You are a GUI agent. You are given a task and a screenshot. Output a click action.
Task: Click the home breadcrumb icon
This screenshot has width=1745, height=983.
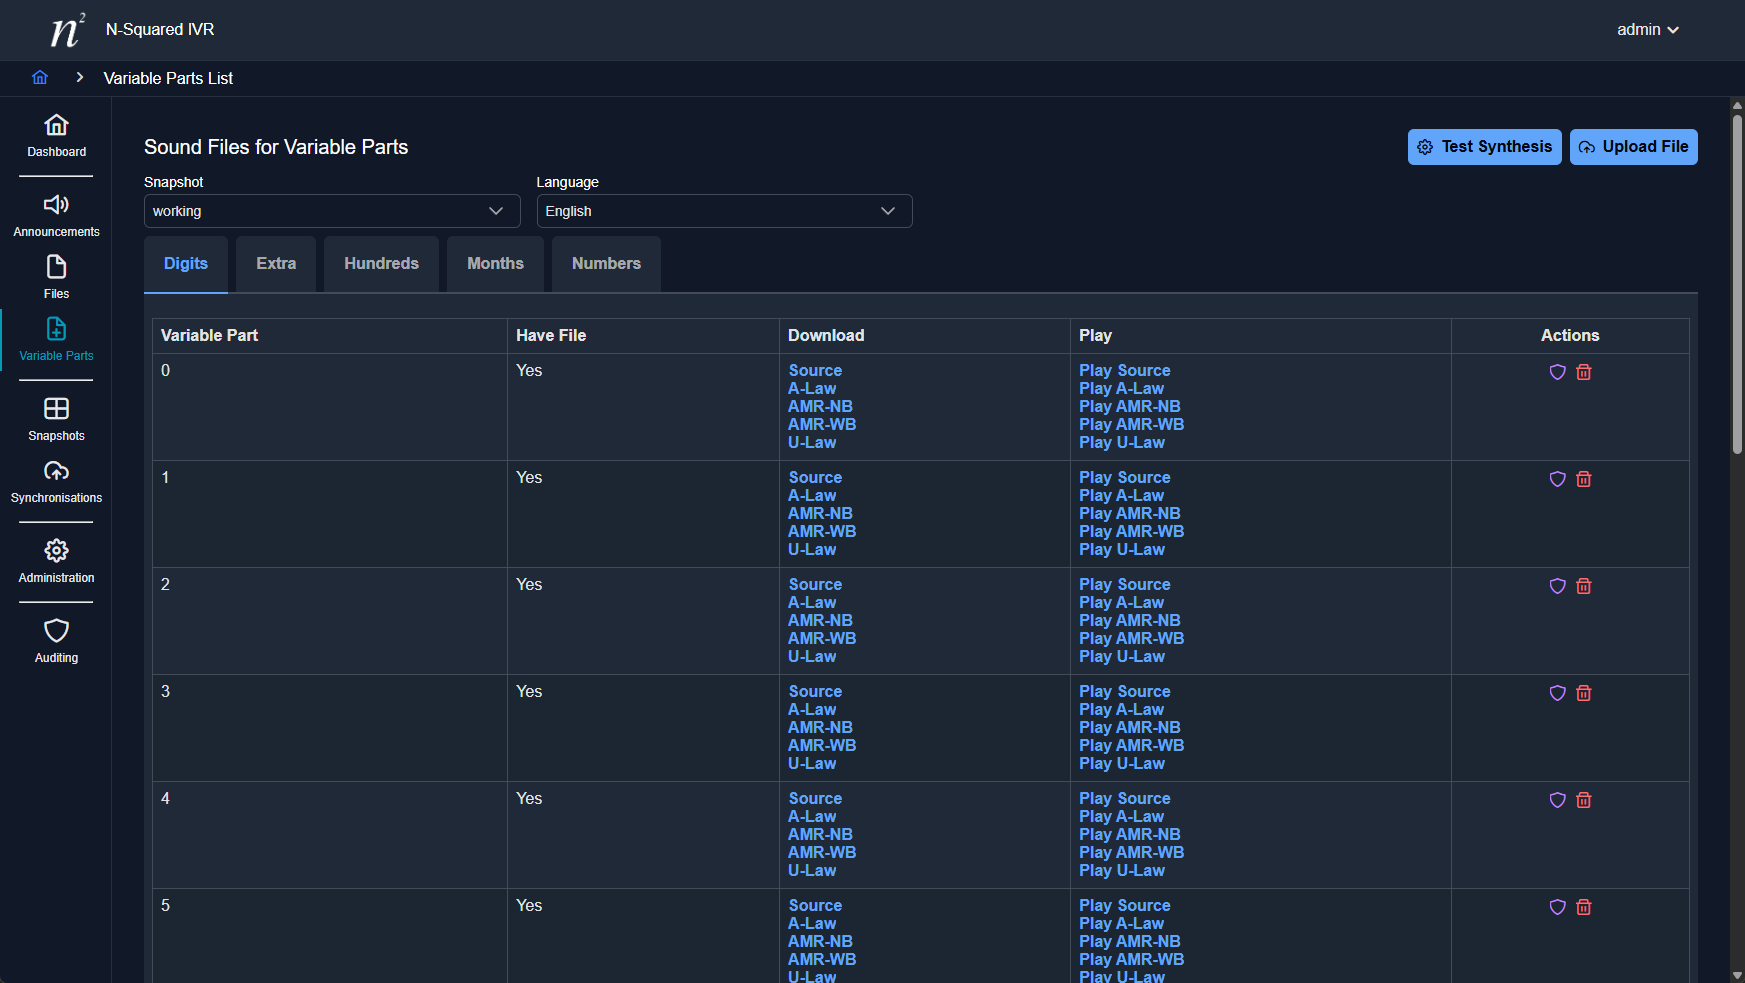(x=40, y=78)
